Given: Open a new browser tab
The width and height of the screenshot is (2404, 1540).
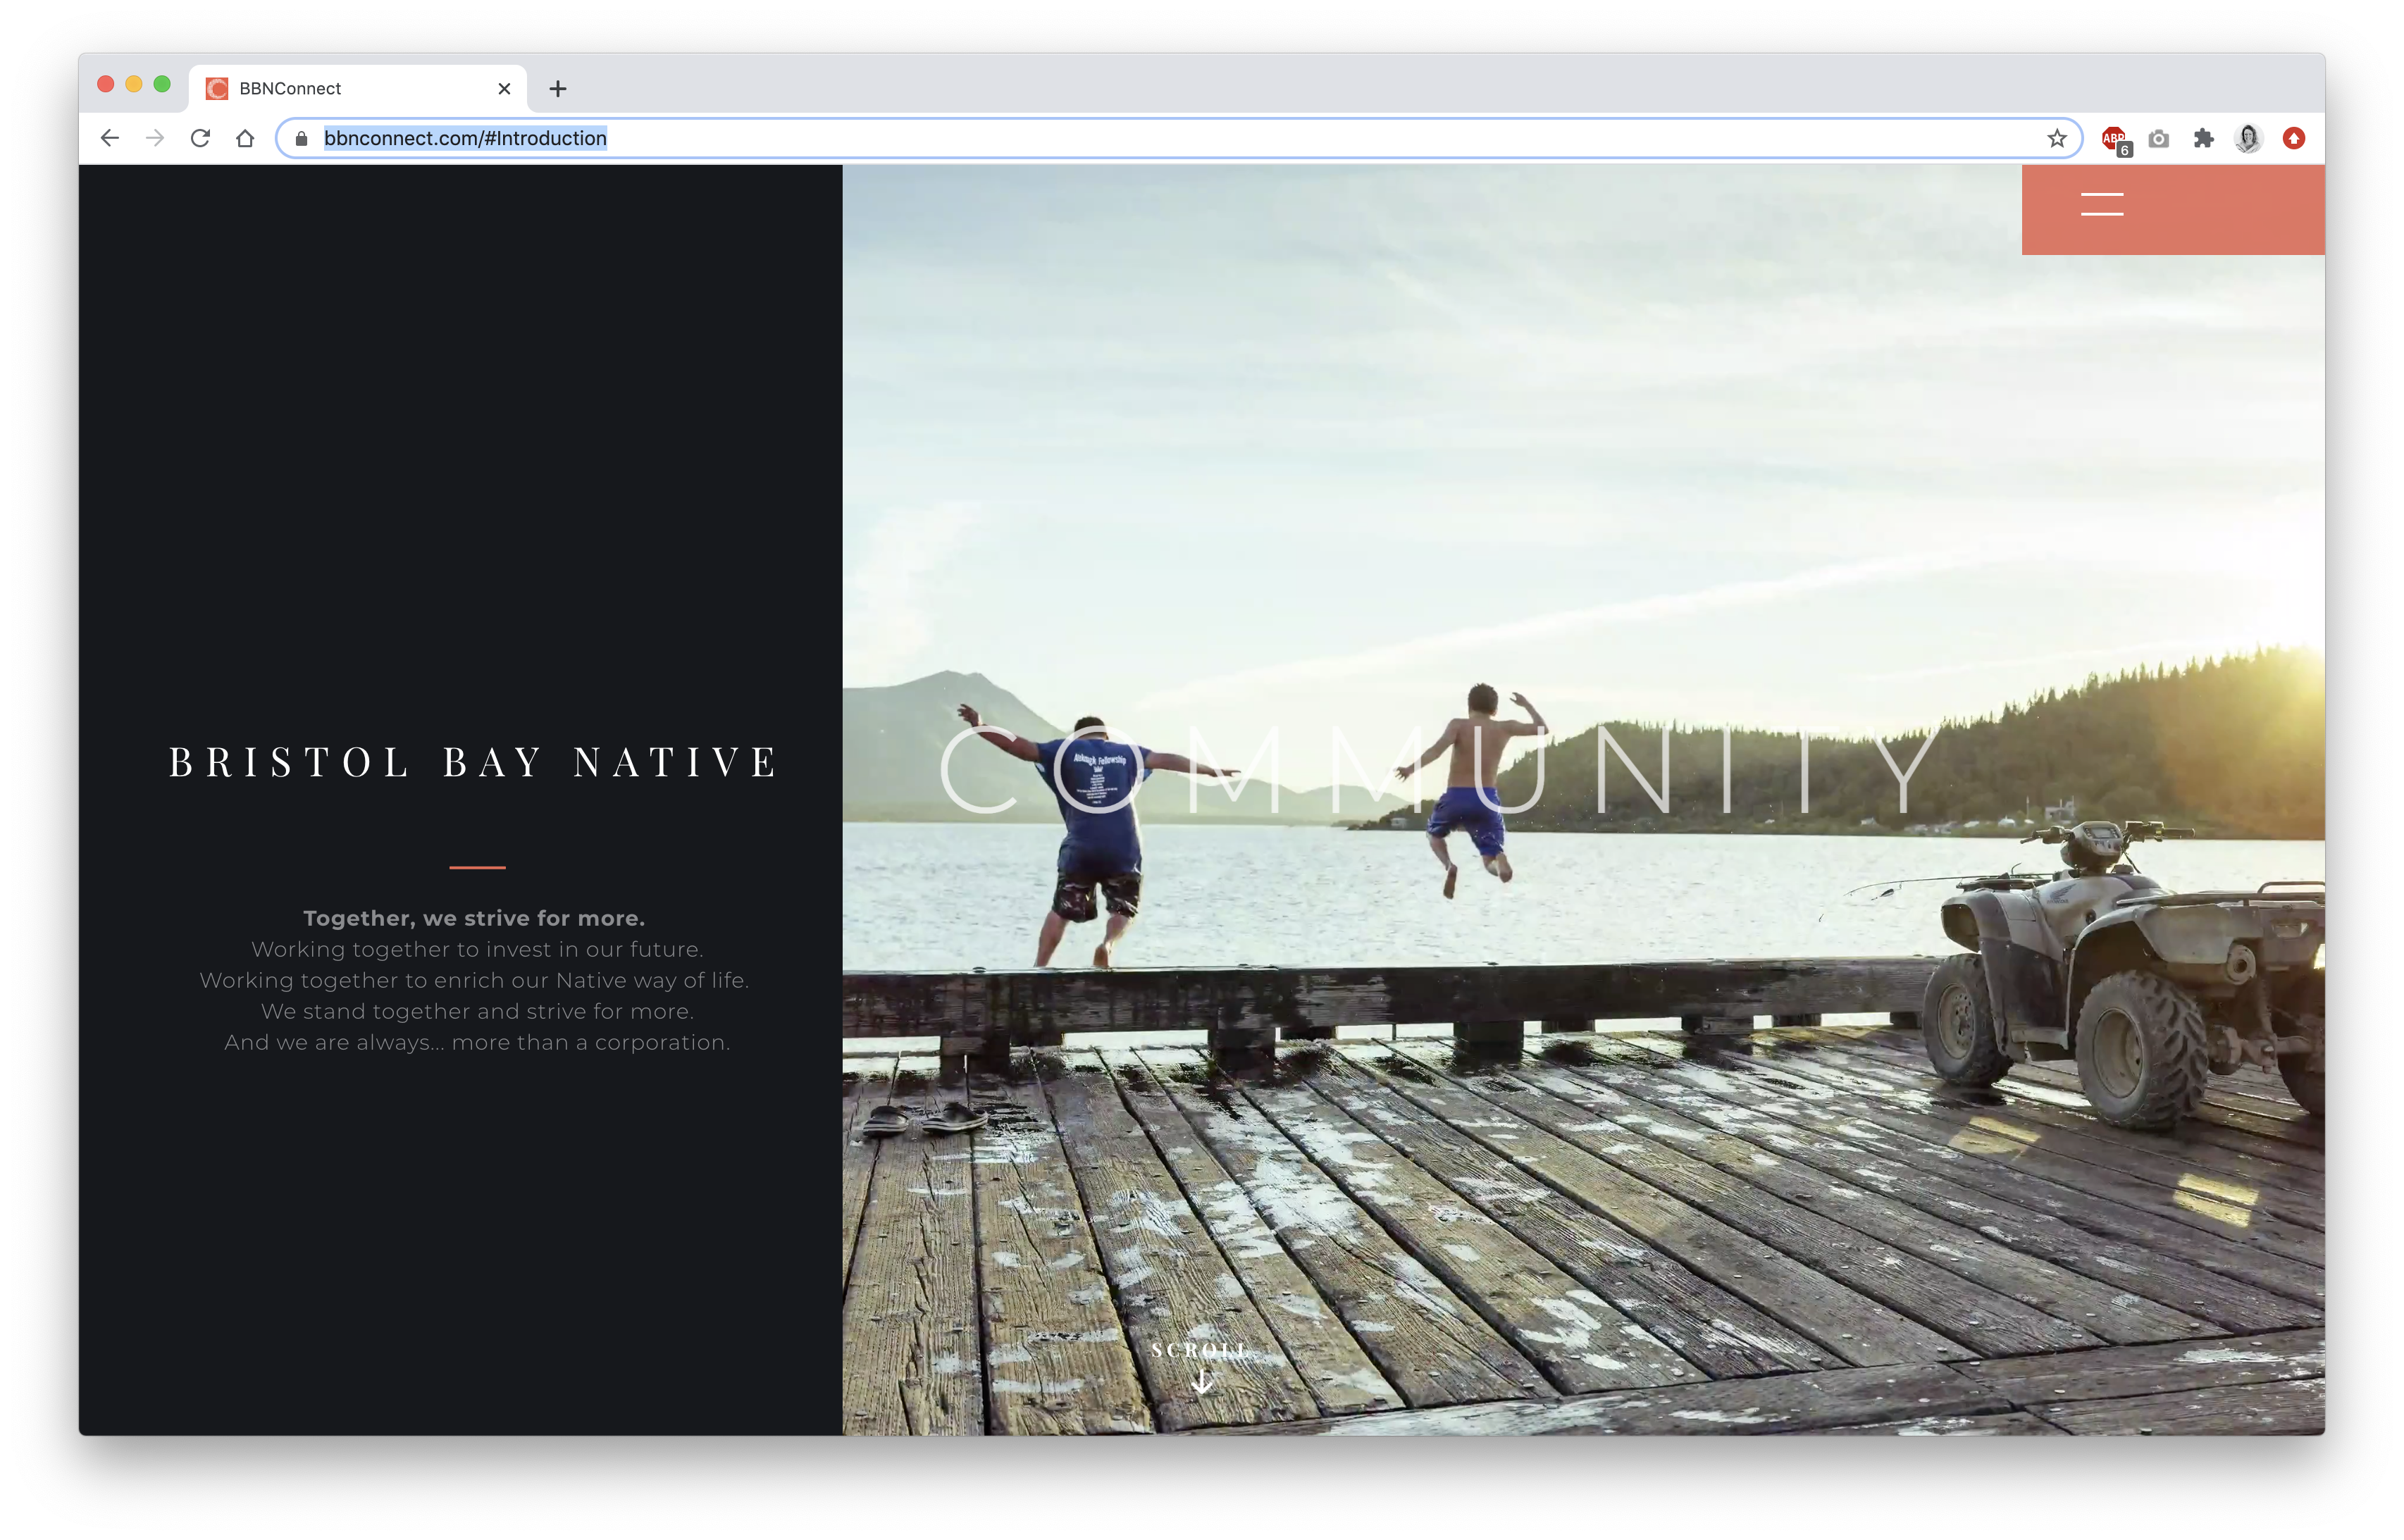Looking at the screenshot, I should coord(558,89).
